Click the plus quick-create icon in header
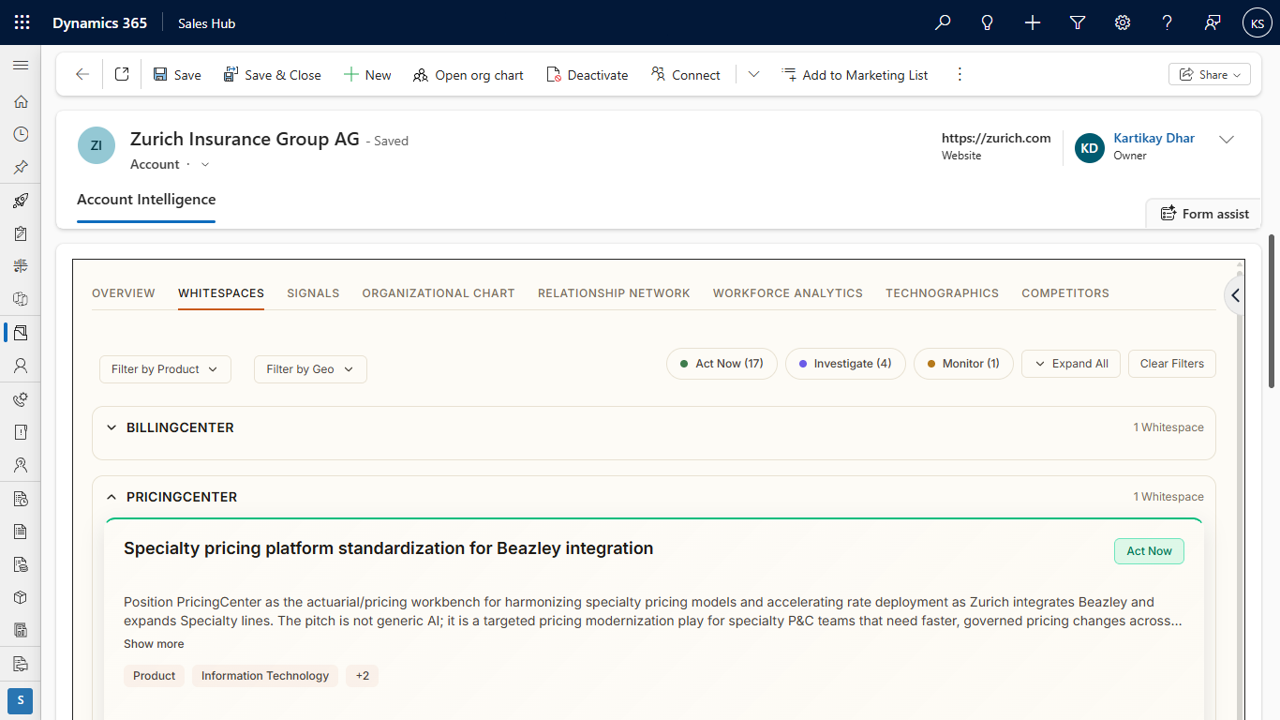This screenshot has width=1280, height=720. coord(1032,22)
